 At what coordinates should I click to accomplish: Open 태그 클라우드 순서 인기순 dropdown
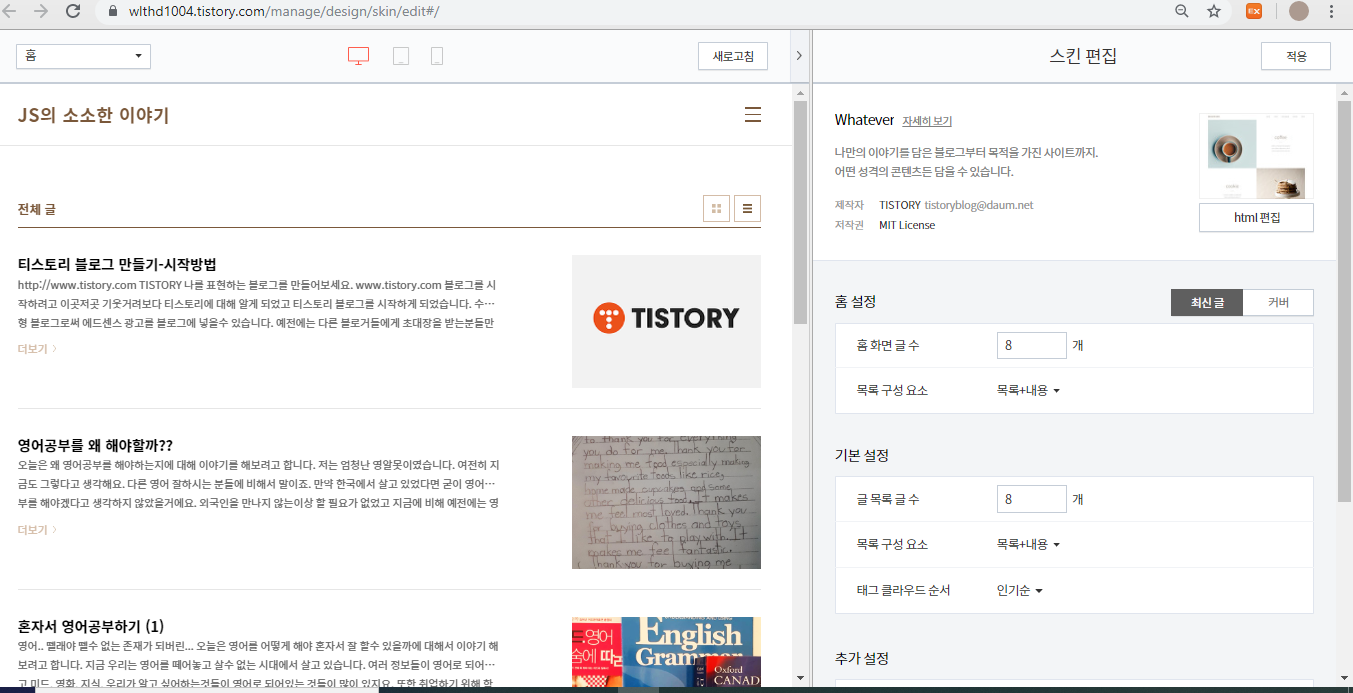(x=1020, y=590)
